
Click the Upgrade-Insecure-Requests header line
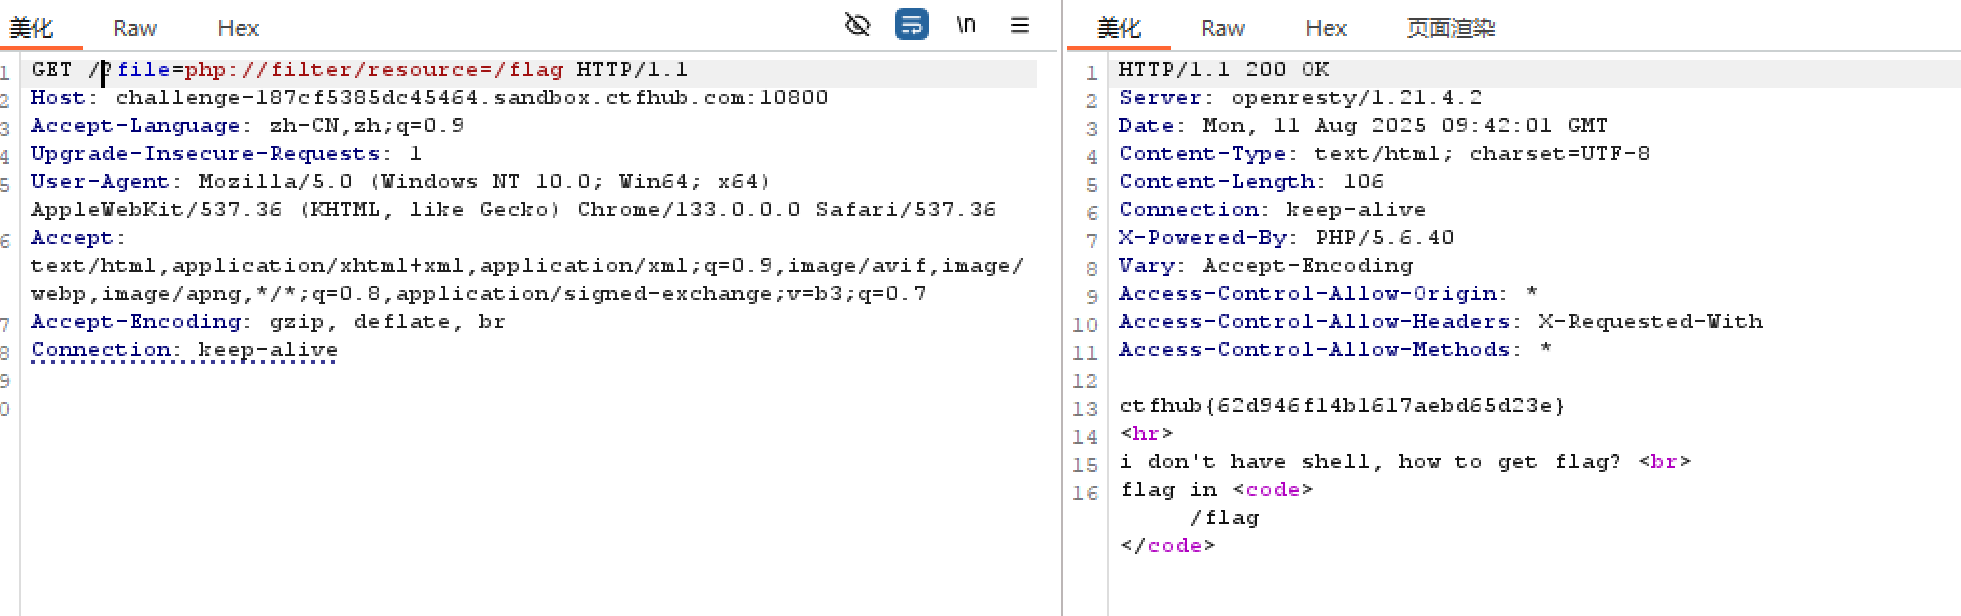coord(227,154)
